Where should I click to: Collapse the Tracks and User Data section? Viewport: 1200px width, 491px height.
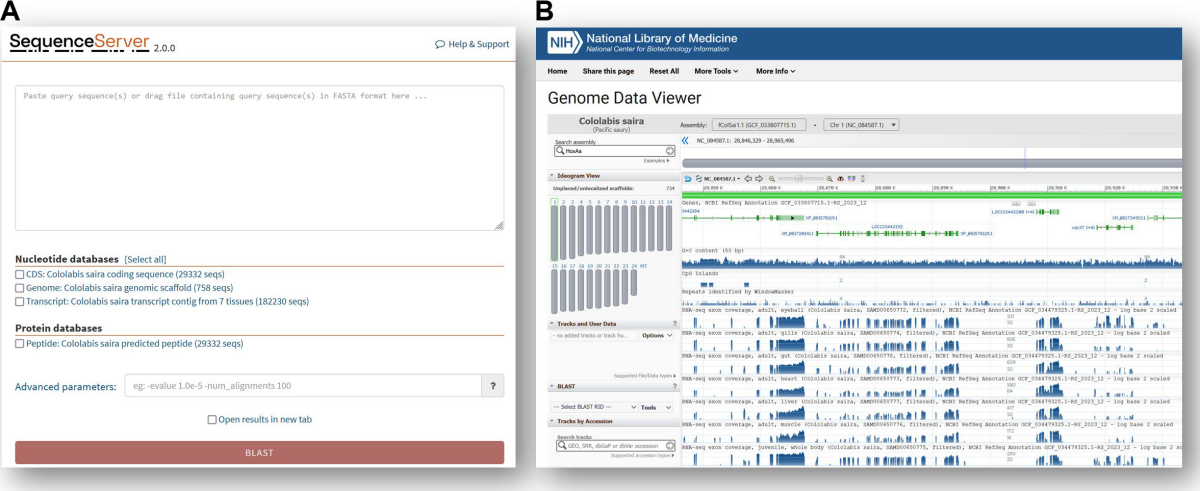(x=551, y=324)
